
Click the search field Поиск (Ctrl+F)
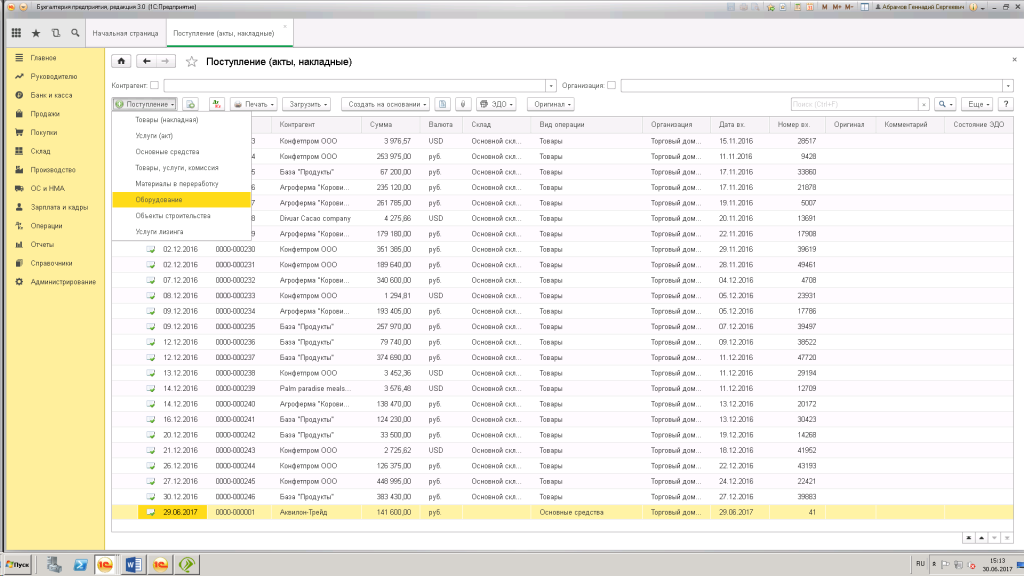(x=855, y=104)
